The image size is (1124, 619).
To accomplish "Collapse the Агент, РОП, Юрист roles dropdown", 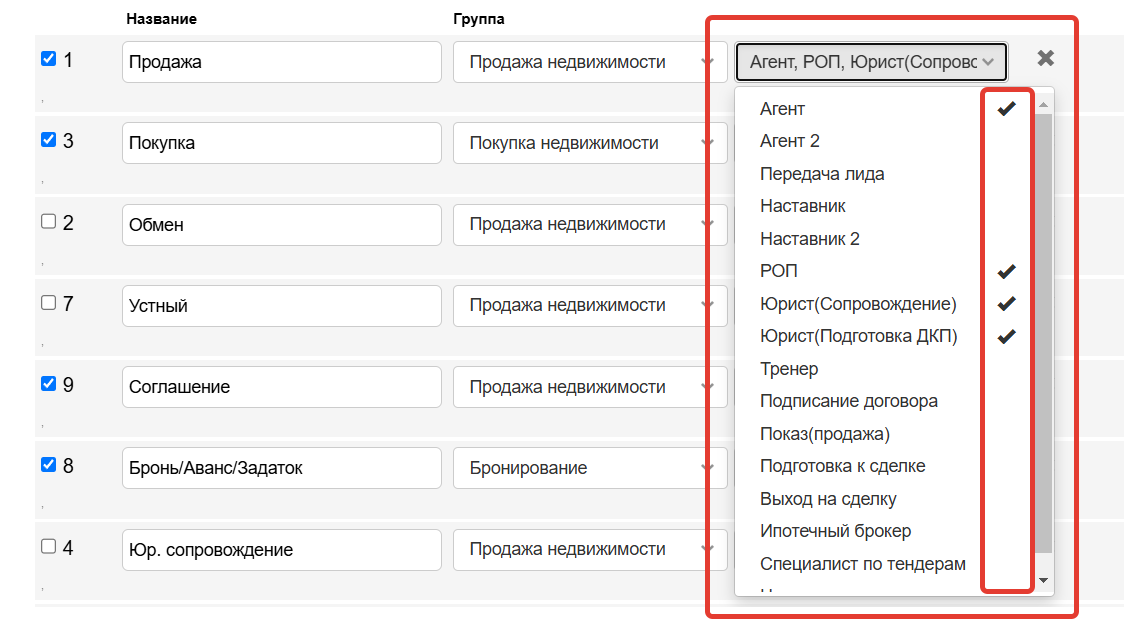I will [x=871, y=62].
